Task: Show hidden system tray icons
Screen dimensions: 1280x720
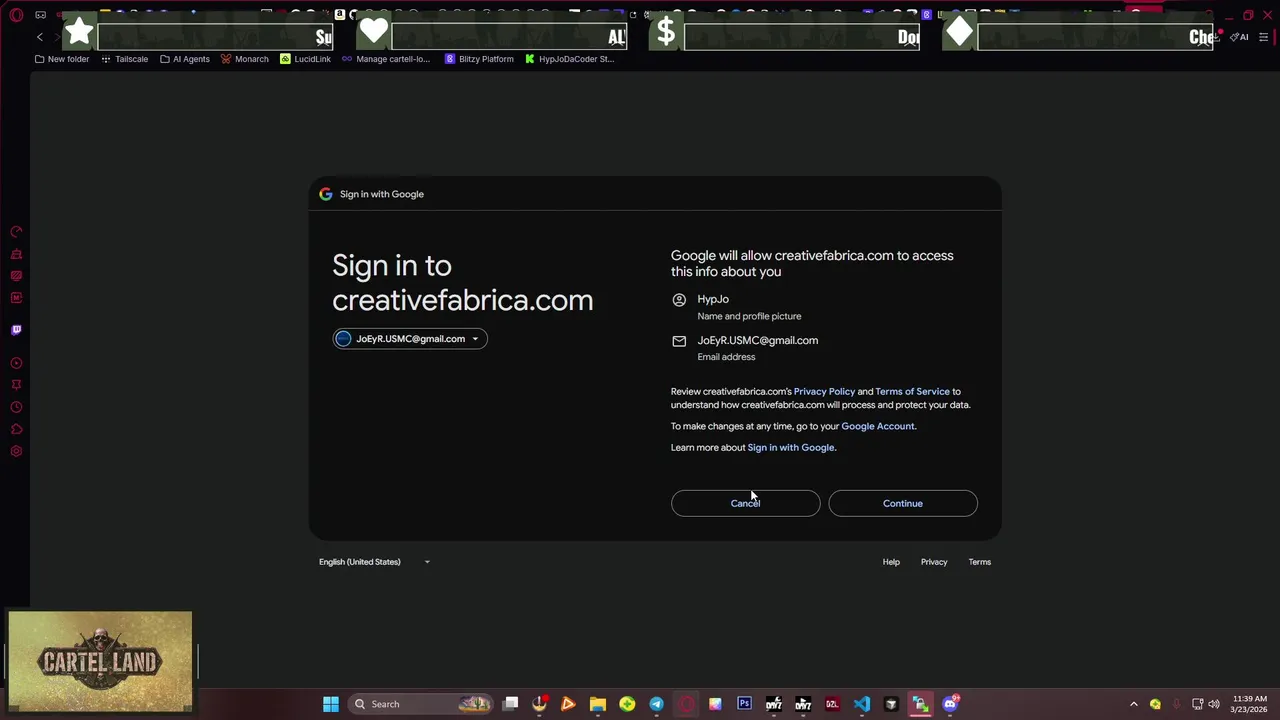Action: coord(1133,704)
